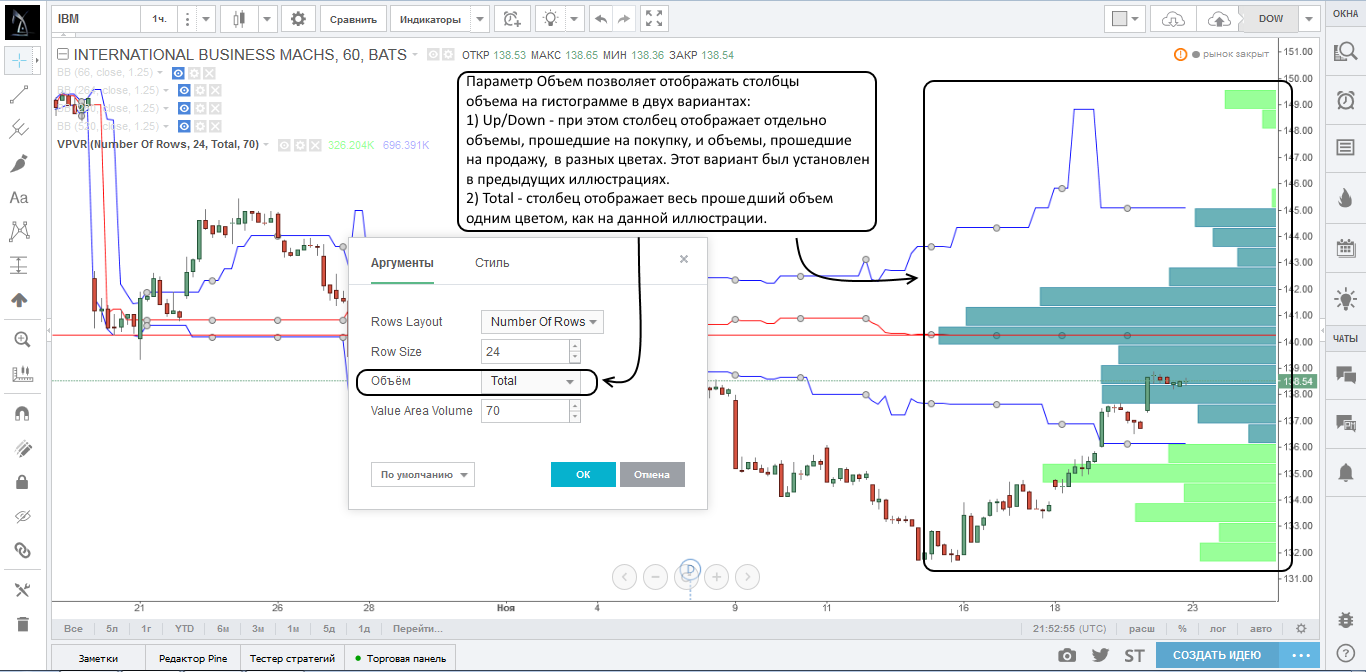The width and height of the screenshot is (1366, 672).
Task: Hide the BB (530, close, 1.25) indicator
Action: (x=183, y=126)
